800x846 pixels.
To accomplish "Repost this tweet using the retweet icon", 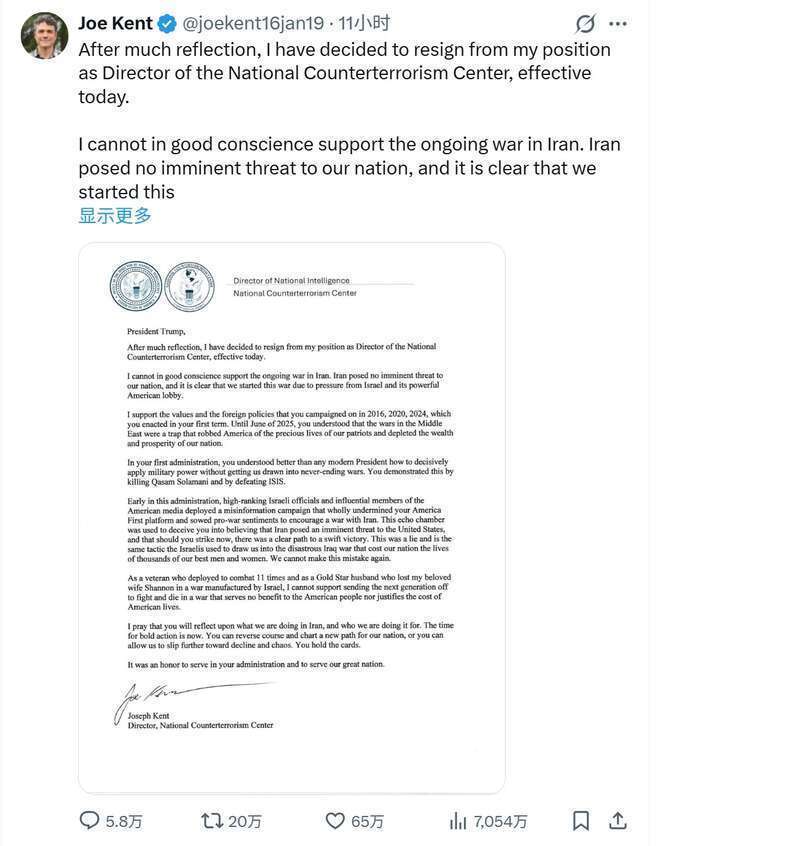I will pos(212,821).
